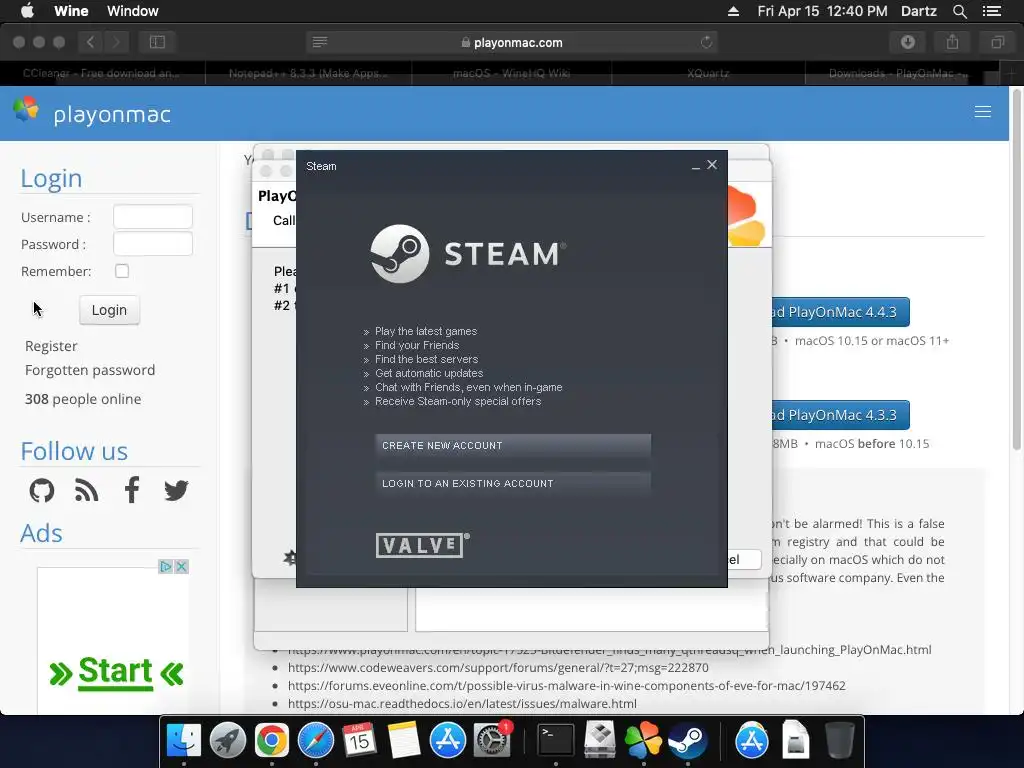Close the Steam dialog

(x=712, y=165)
